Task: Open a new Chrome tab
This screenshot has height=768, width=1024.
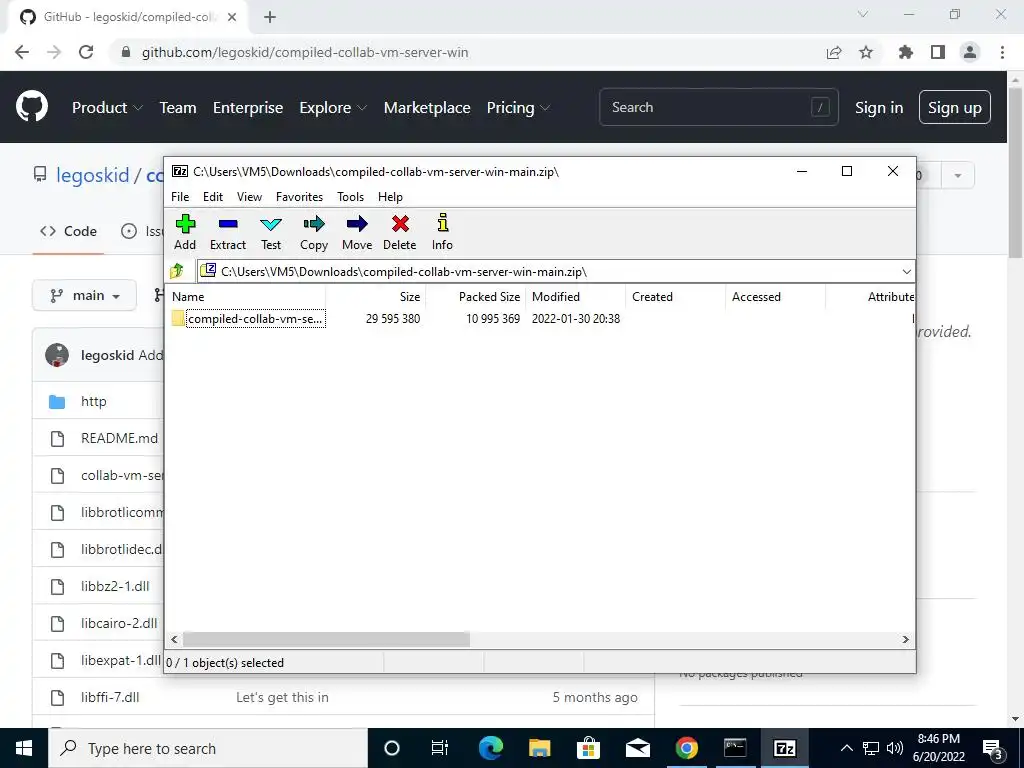Action: click(270, 18)
